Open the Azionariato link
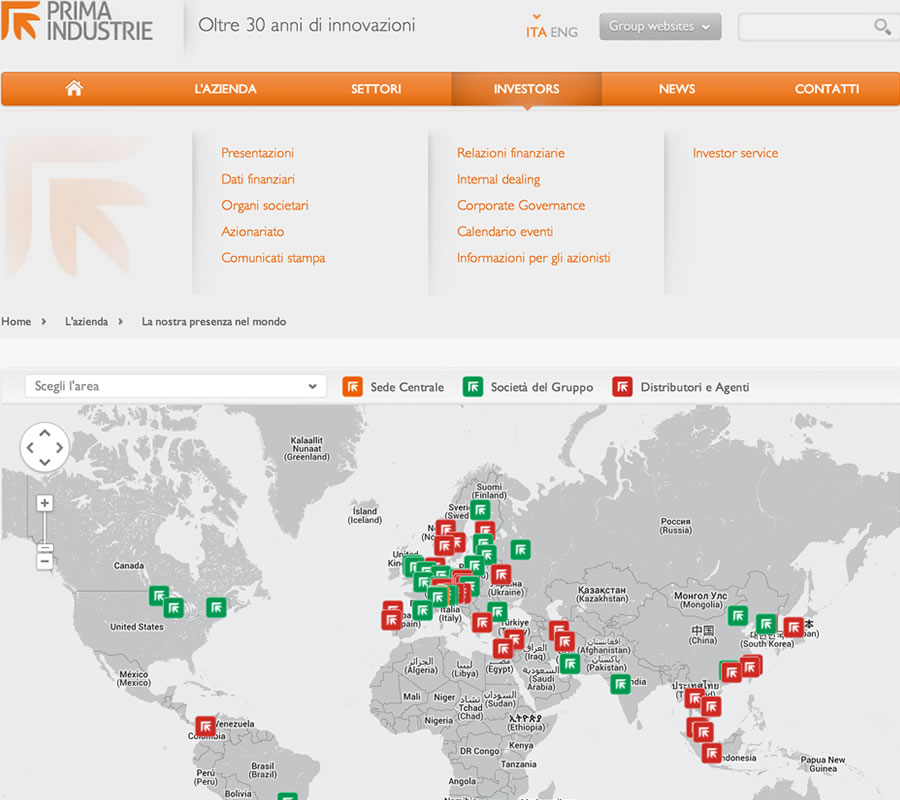The width and height of the screenshot is (900, 800). pyautogui.click(x=253, y=232)
